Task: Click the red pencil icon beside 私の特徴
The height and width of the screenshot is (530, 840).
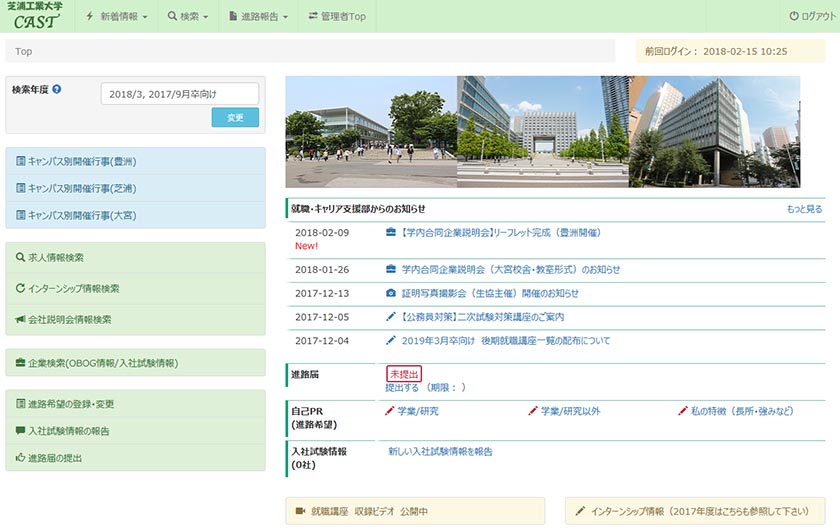Action: 683,411
